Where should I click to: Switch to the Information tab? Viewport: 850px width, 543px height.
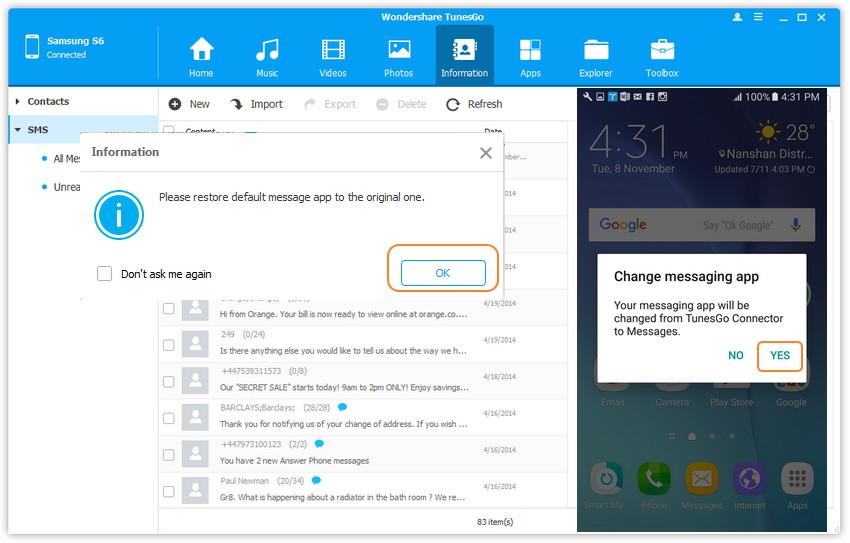coord(464,56)
